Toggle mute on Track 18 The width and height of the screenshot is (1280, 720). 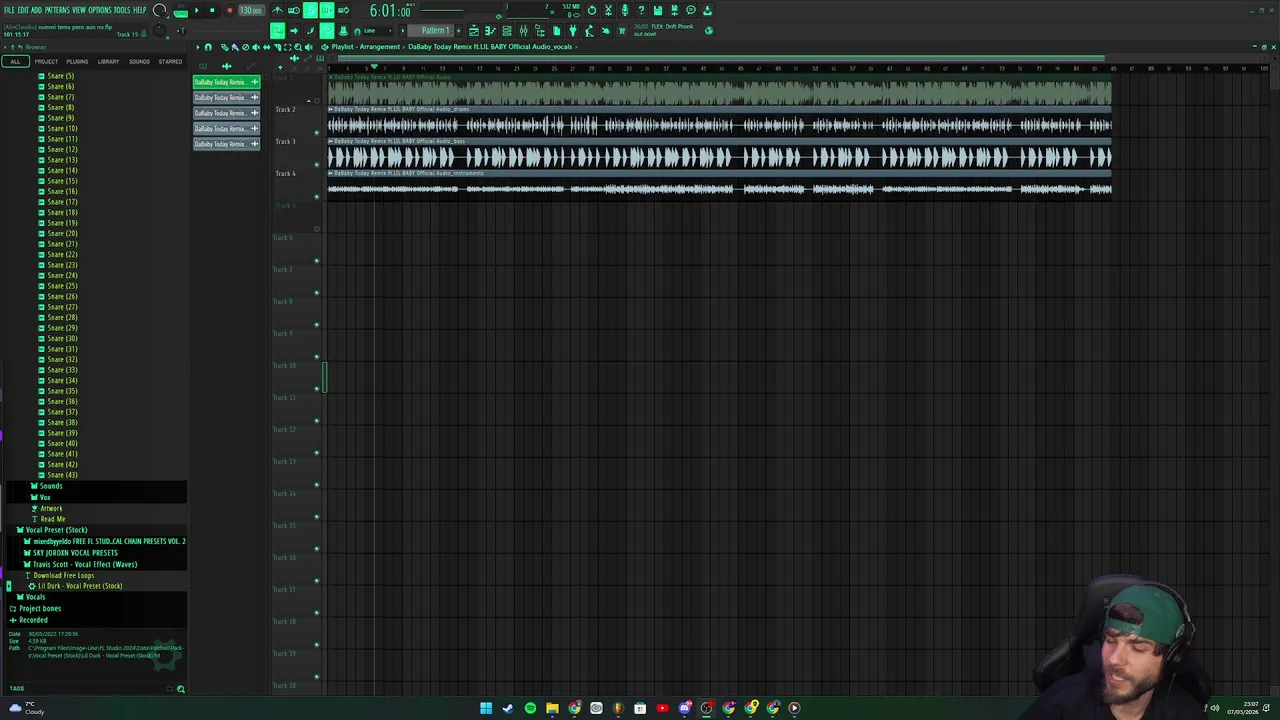tap(317, 645)
